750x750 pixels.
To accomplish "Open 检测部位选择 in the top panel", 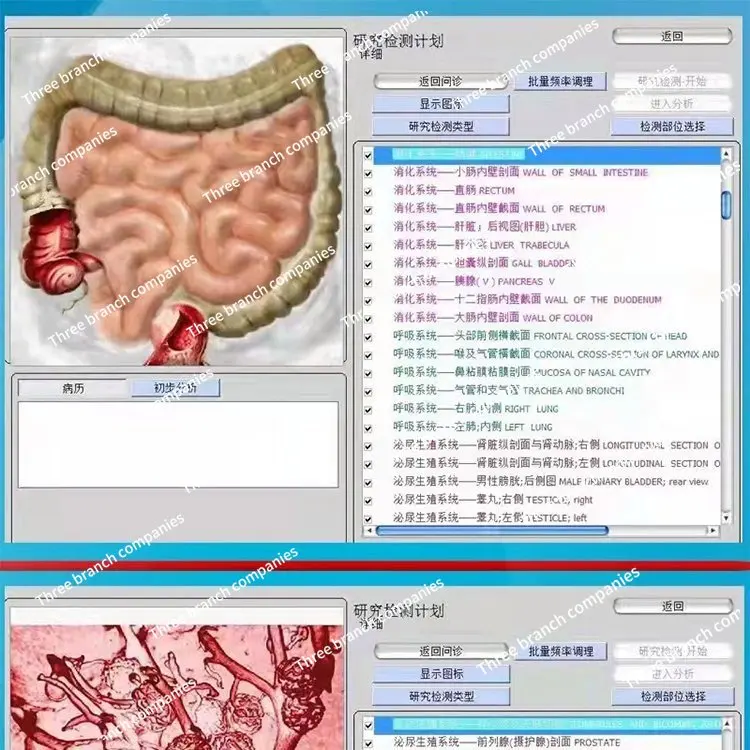I will [x=672, y=127].
